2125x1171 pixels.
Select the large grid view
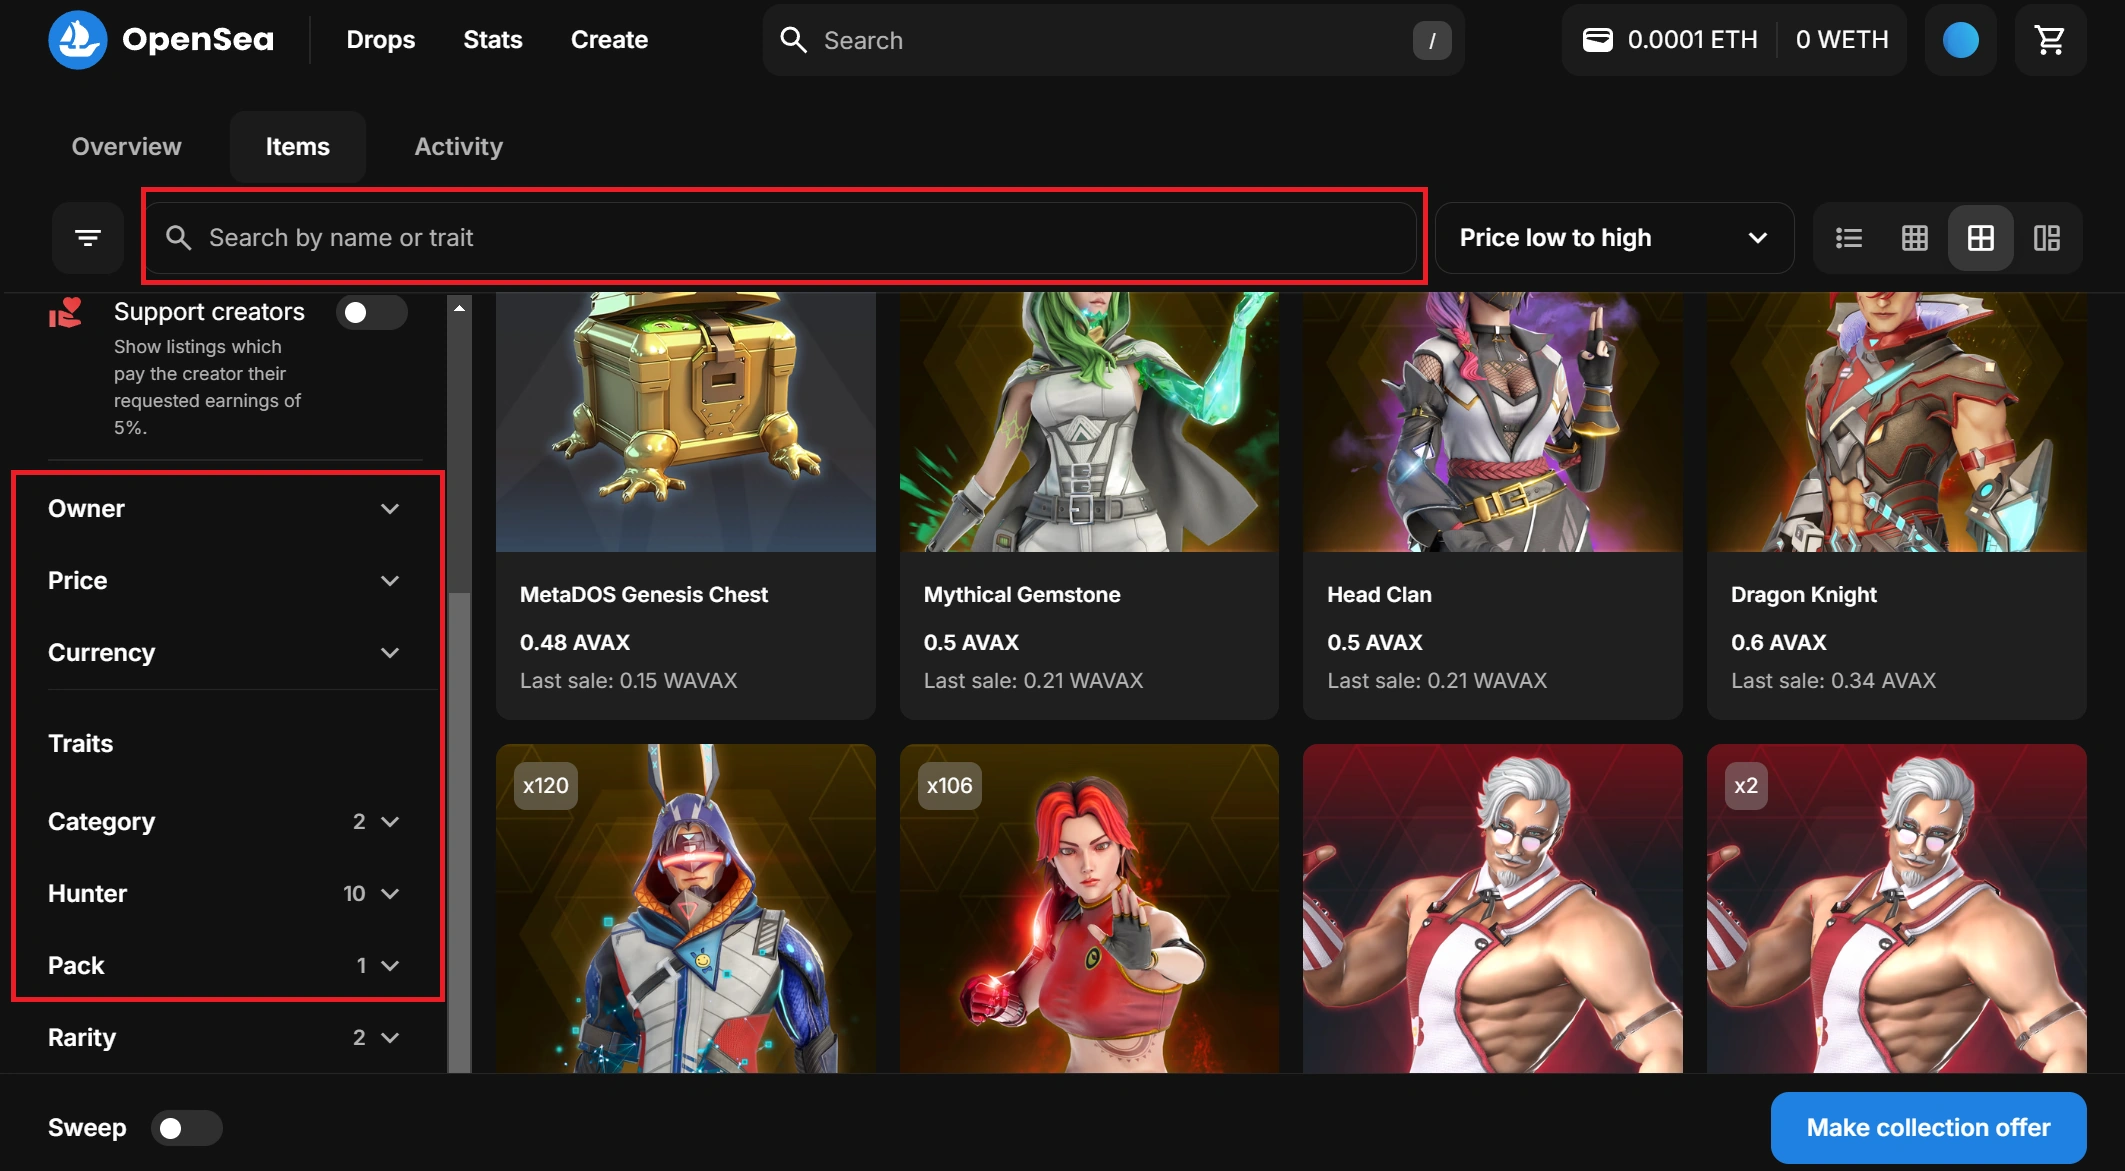(1980, 238)
